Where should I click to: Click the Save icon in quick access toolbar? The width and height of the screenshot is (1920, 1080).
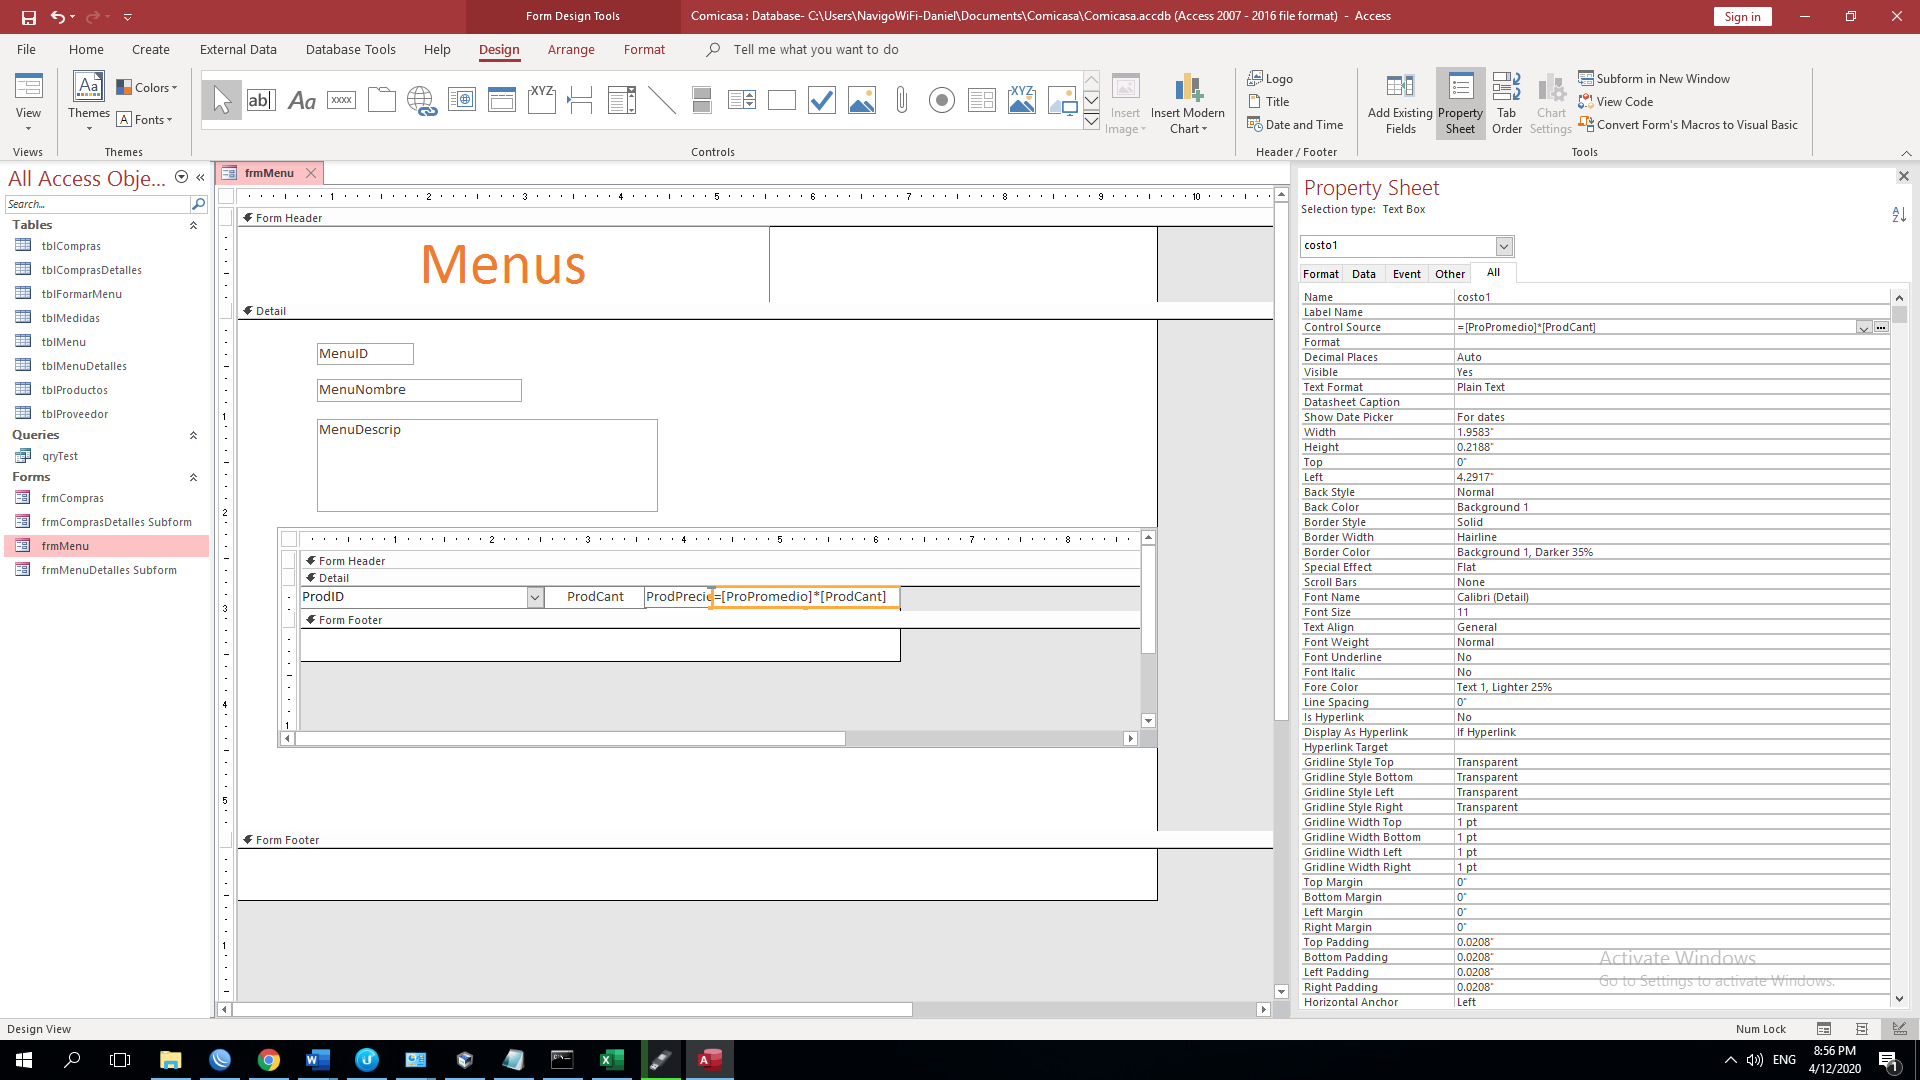pyautogui.click(x=28, y=17)
